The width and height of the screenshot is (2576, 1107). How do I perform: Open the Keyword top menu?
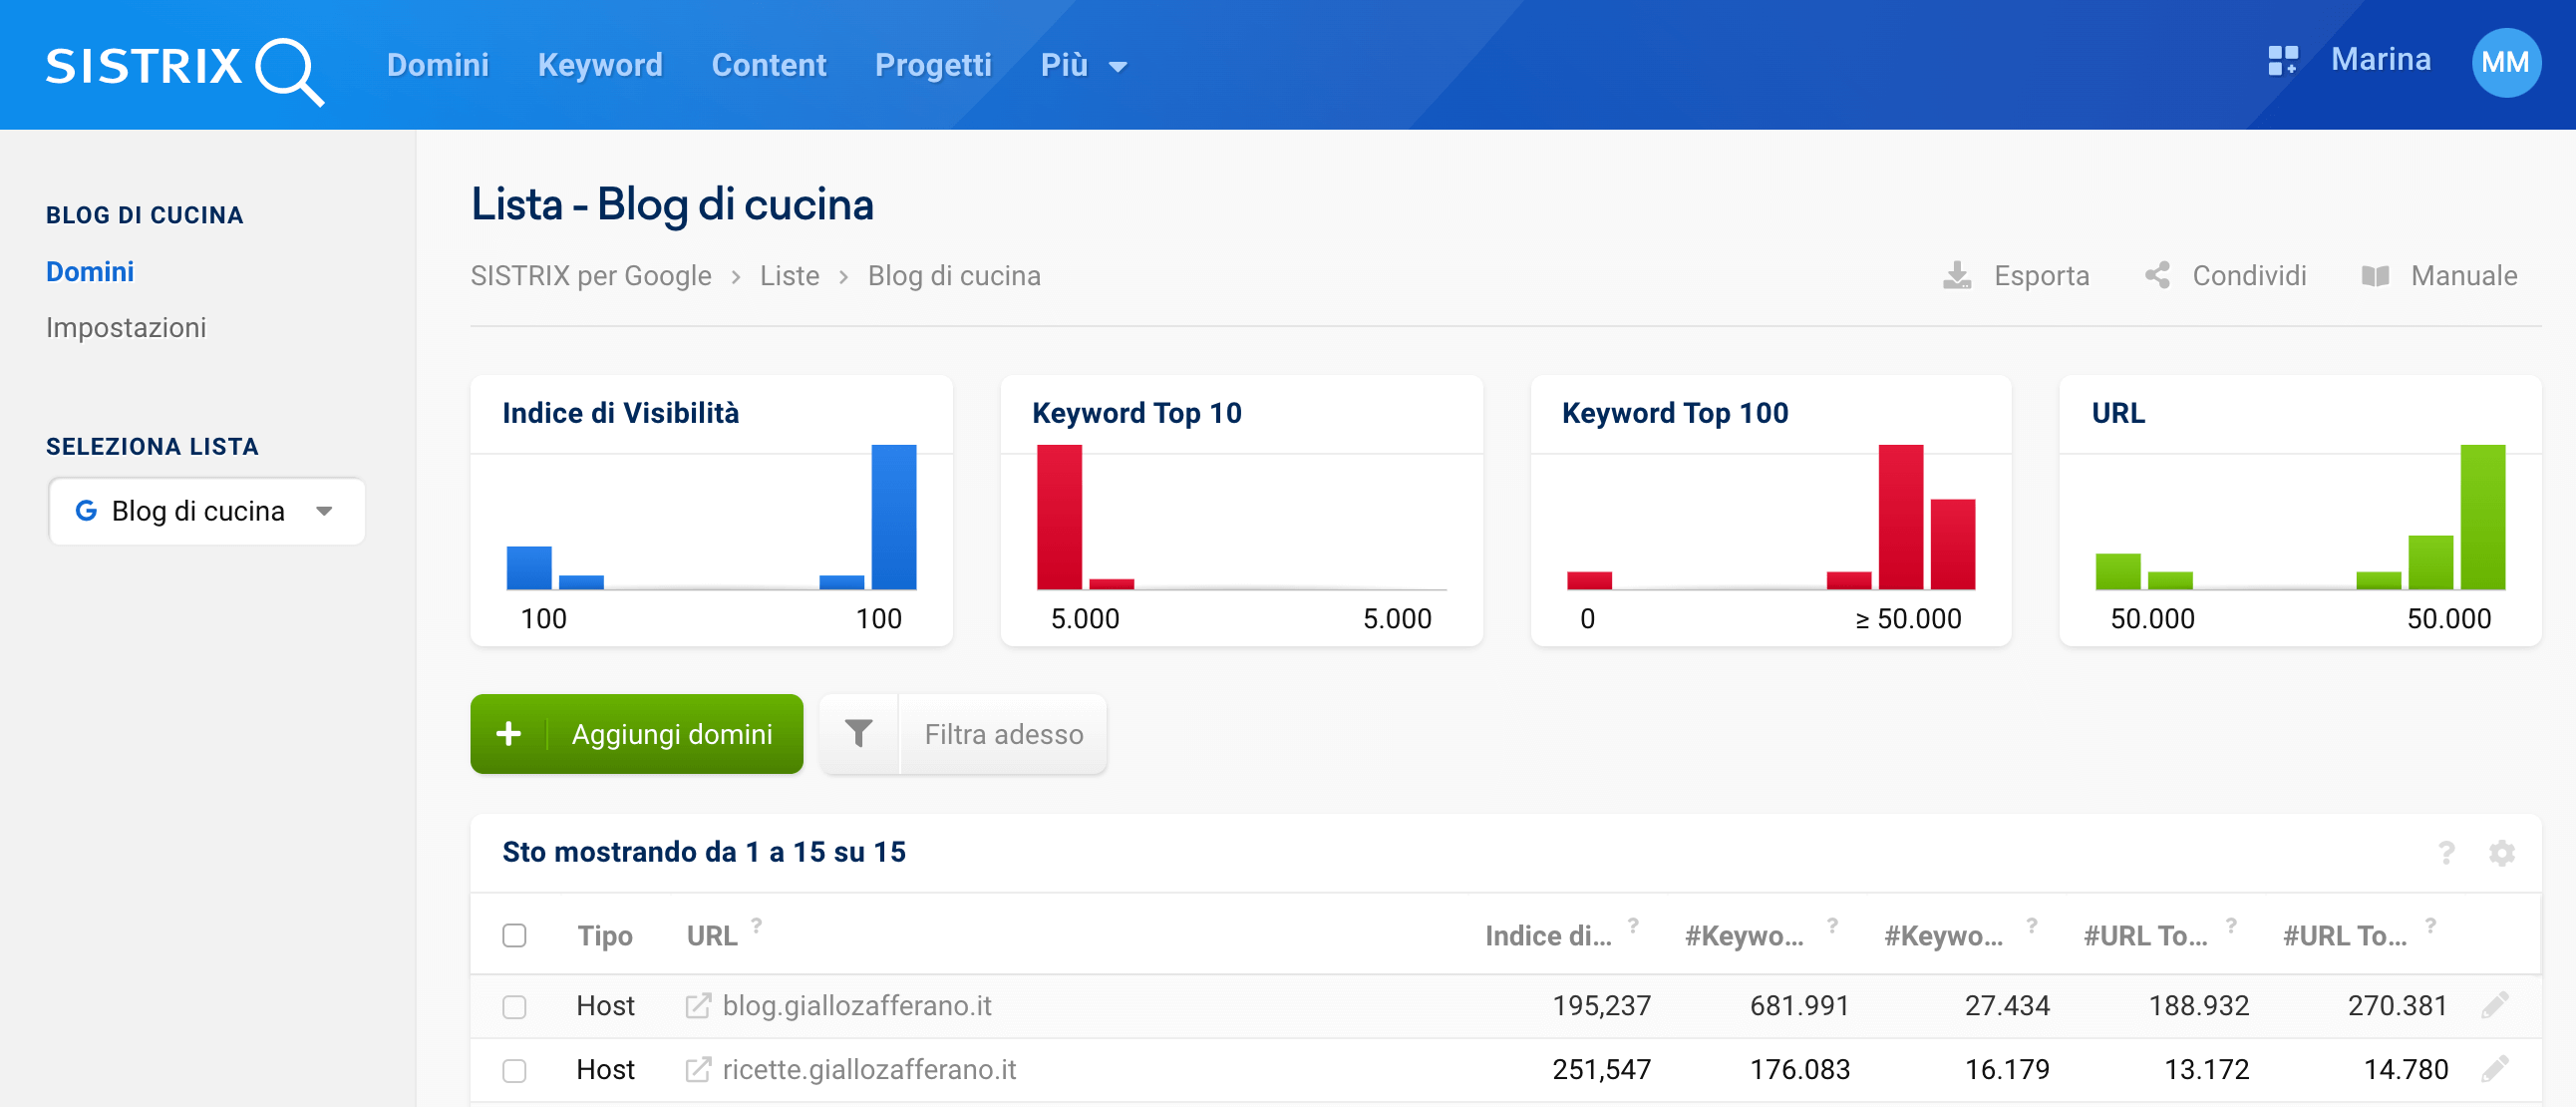pyautogui.click(x=600, y=65)
